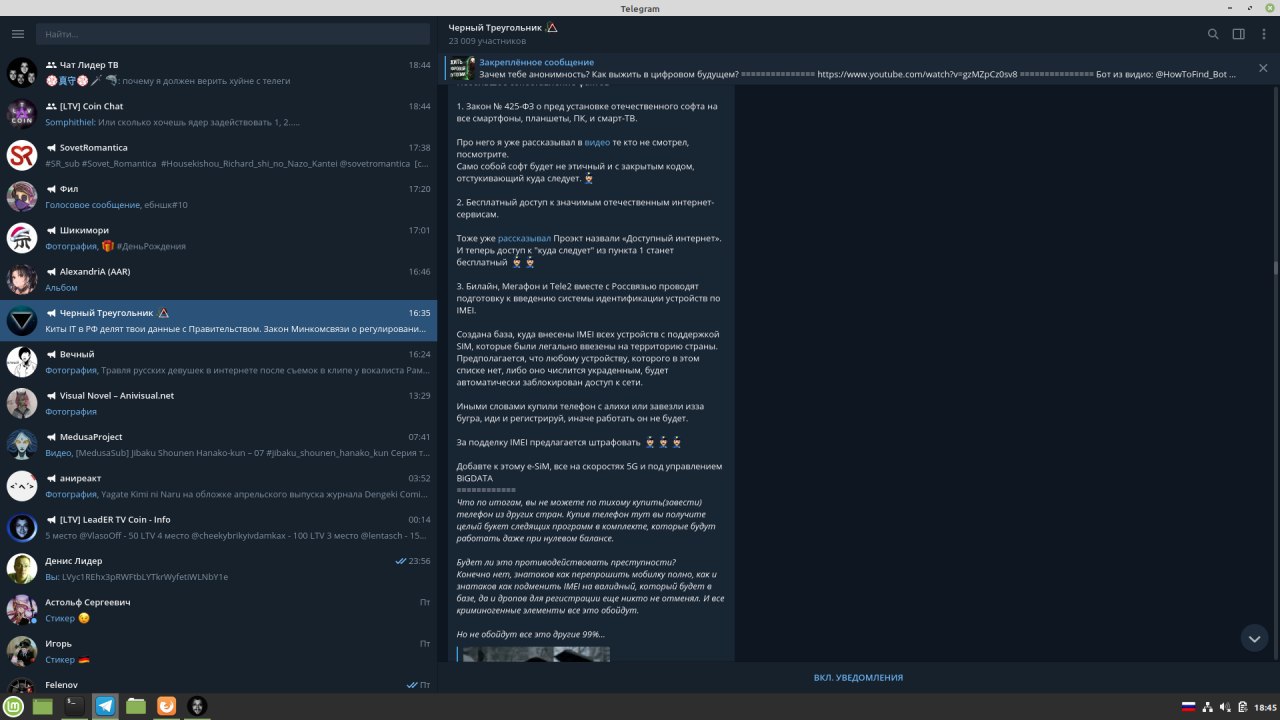Open the SovetRomantica channel
The image size is (1280, 720).
(219, 155)
